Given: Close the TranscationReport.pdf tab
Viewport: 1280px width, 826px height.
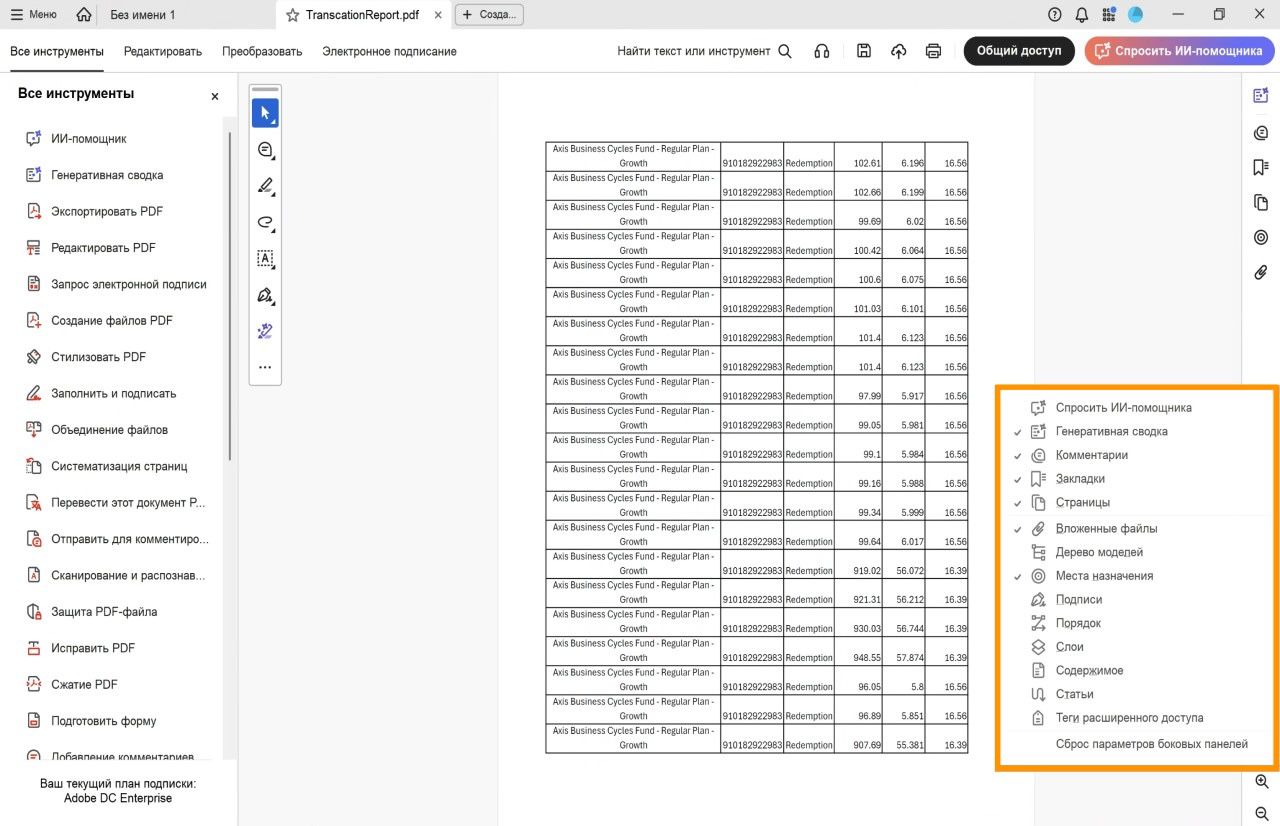Looking at the screenshot, I should (439, 15).
